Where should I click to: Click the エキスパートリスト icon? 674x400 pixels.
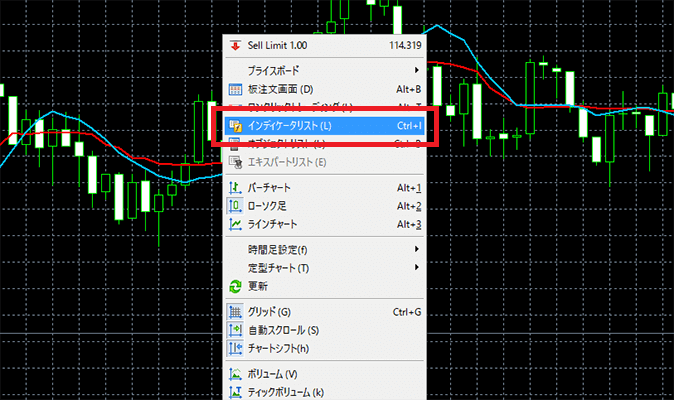235,162
